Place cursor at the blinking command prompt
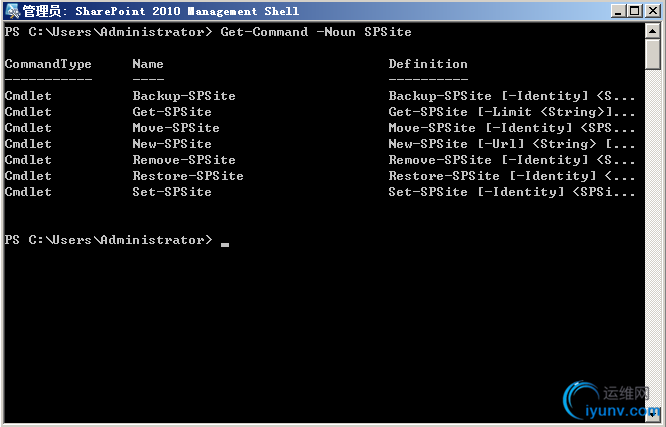This screenshot has height=427, width=666. pos(225,241)
